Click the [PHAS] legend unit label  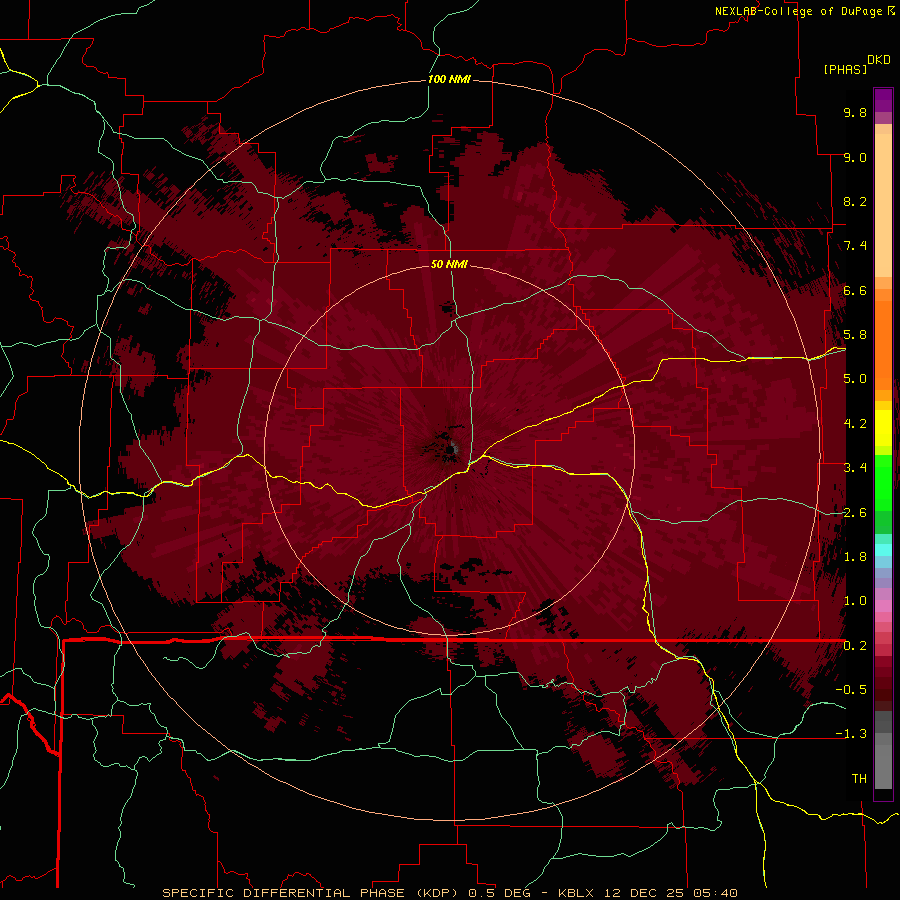coord(845,69)
